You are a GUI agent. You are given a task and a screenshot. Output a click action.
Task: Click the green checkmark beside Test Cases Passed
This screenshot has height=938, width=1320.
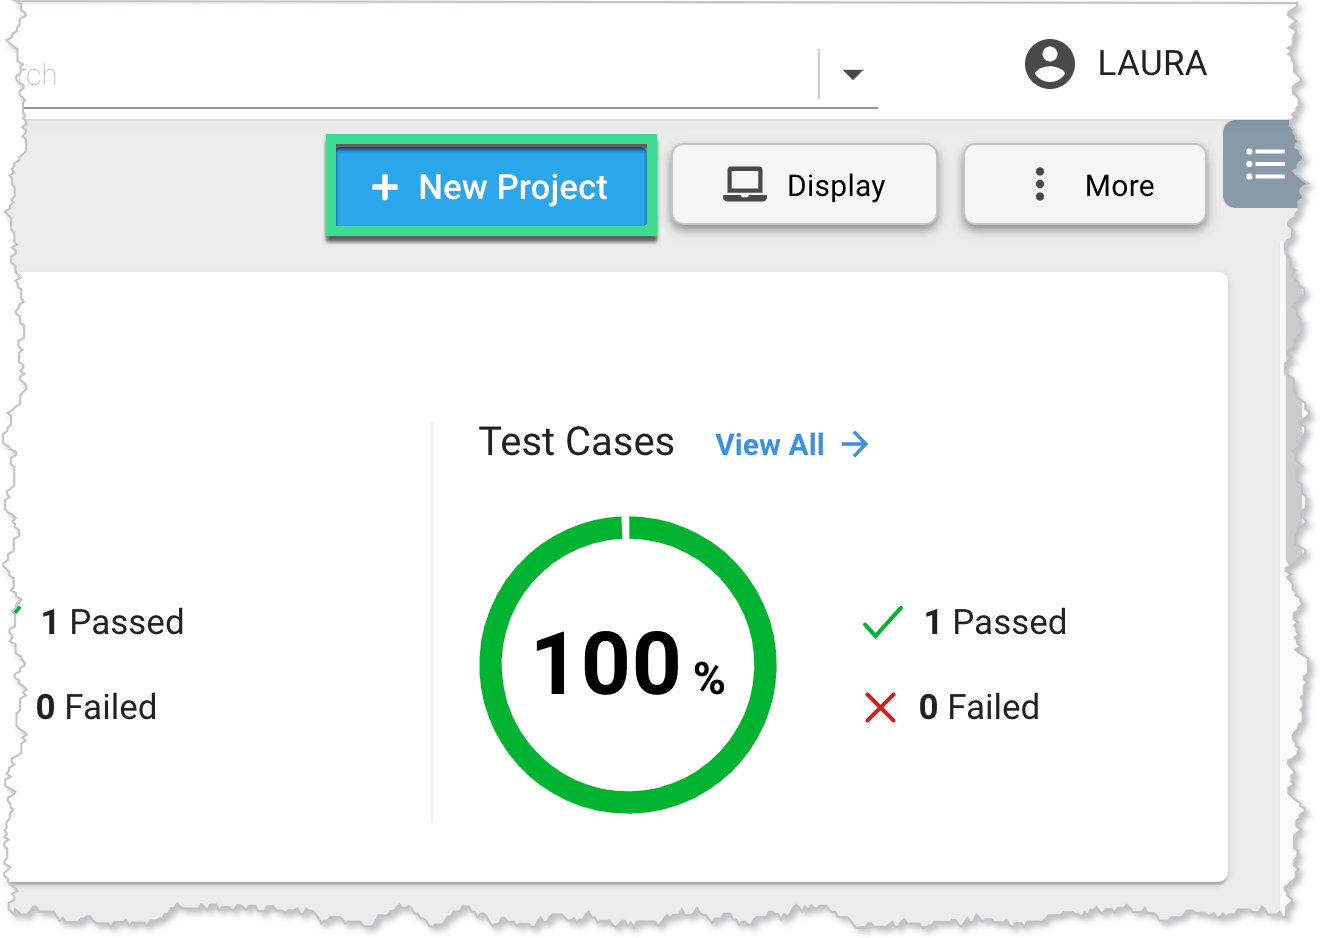[x=882, y=622]
